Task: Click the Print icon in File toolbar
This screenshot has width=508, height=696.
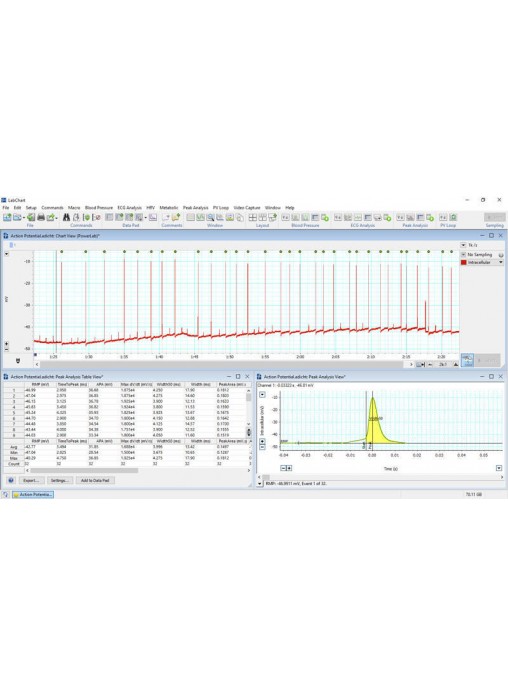Action: 41,217
